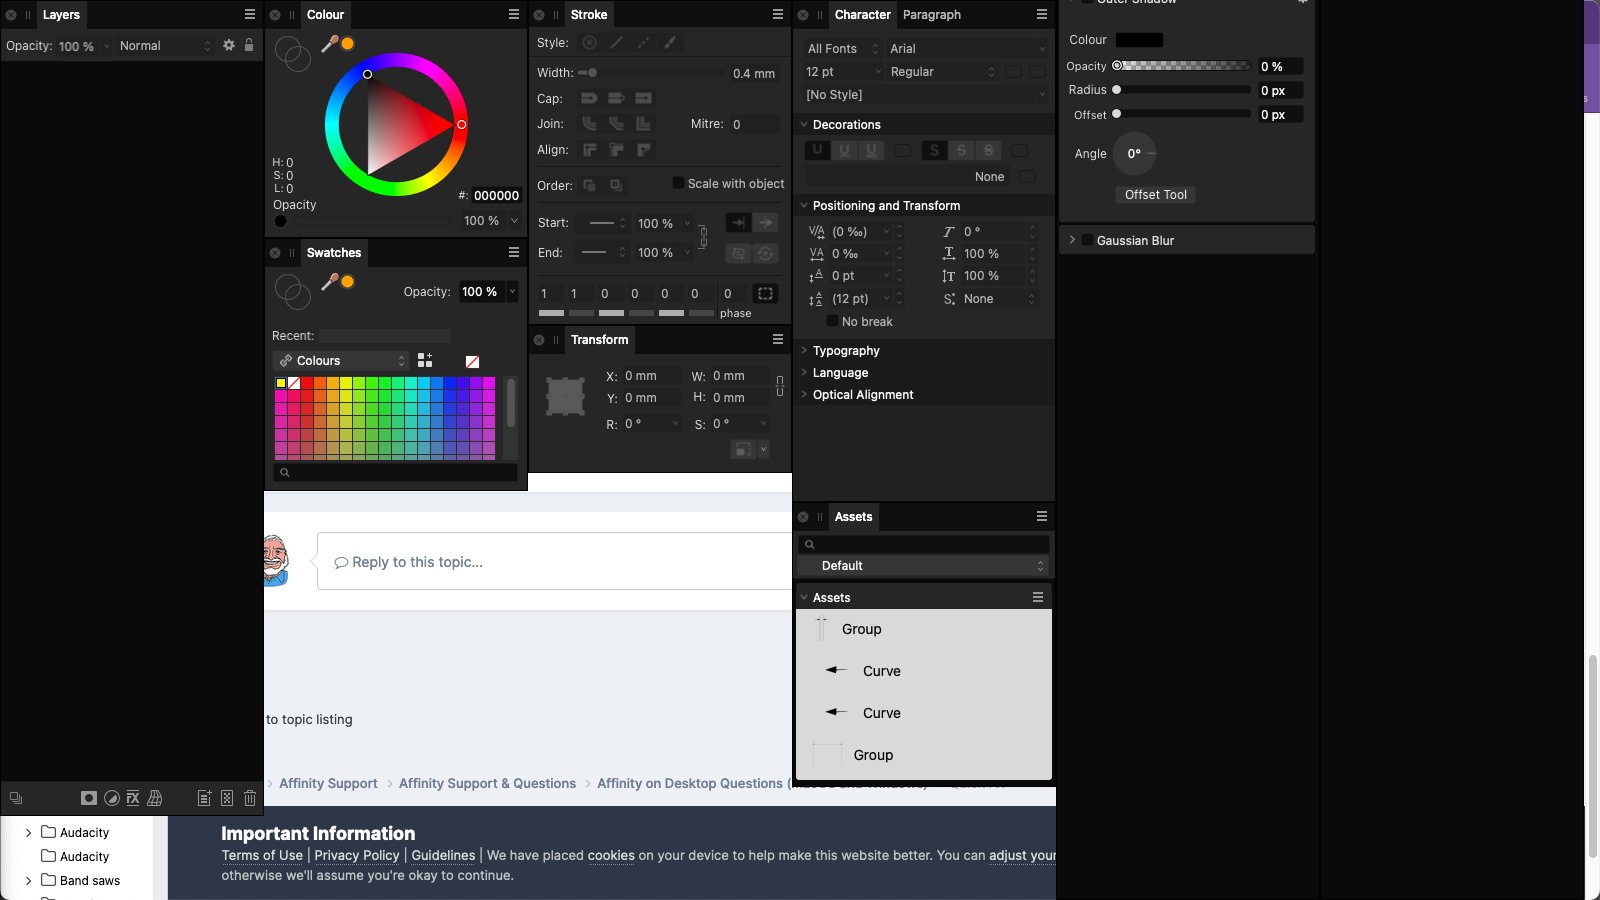This screenshot has height=900, width=1600.
Task: Click the Edit All Layers icon
Action: (x=16, y=798)
